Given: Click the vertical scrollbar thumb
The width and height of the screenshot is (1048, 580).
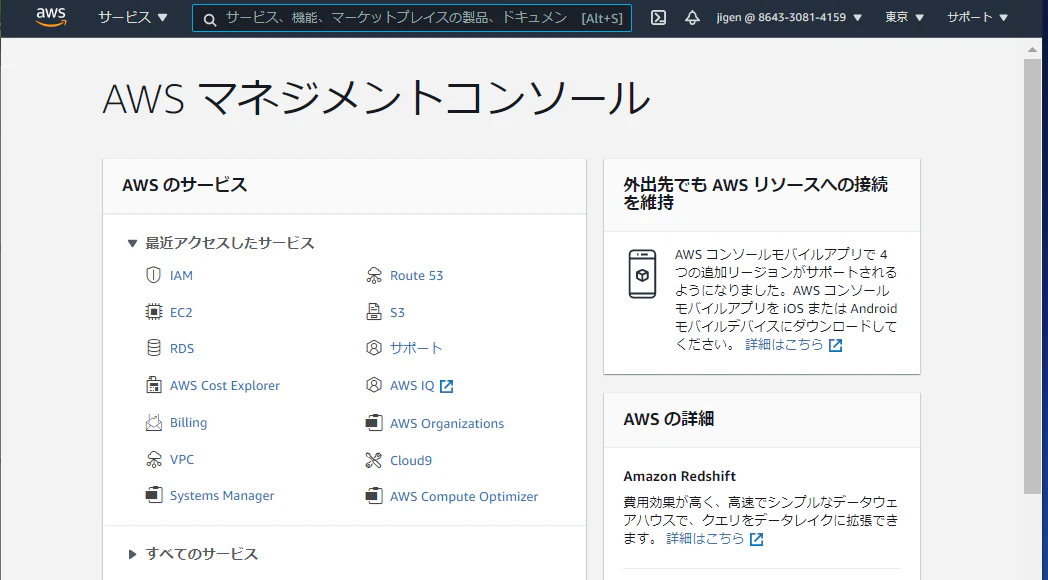Looking at the screenshot, I should (x=1032, y=276).
